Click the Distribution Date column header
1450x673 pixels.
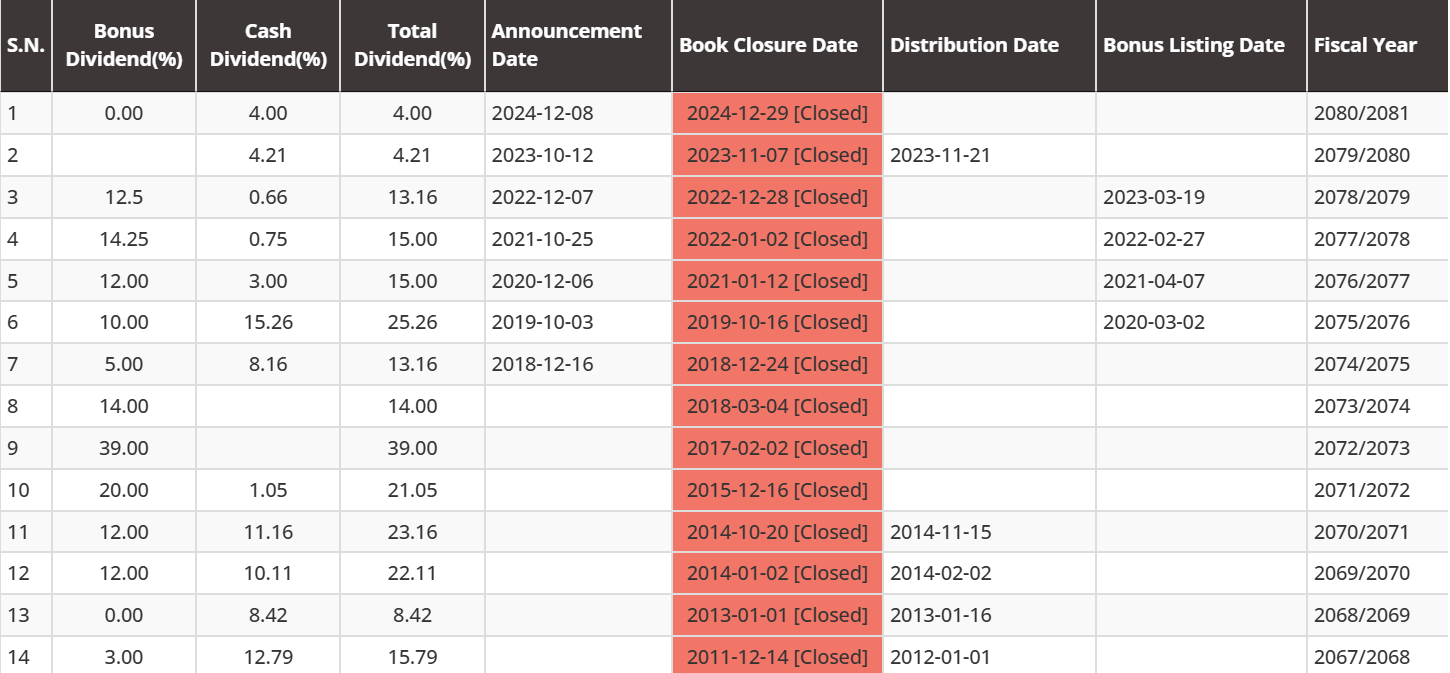[x=974, y=45]
